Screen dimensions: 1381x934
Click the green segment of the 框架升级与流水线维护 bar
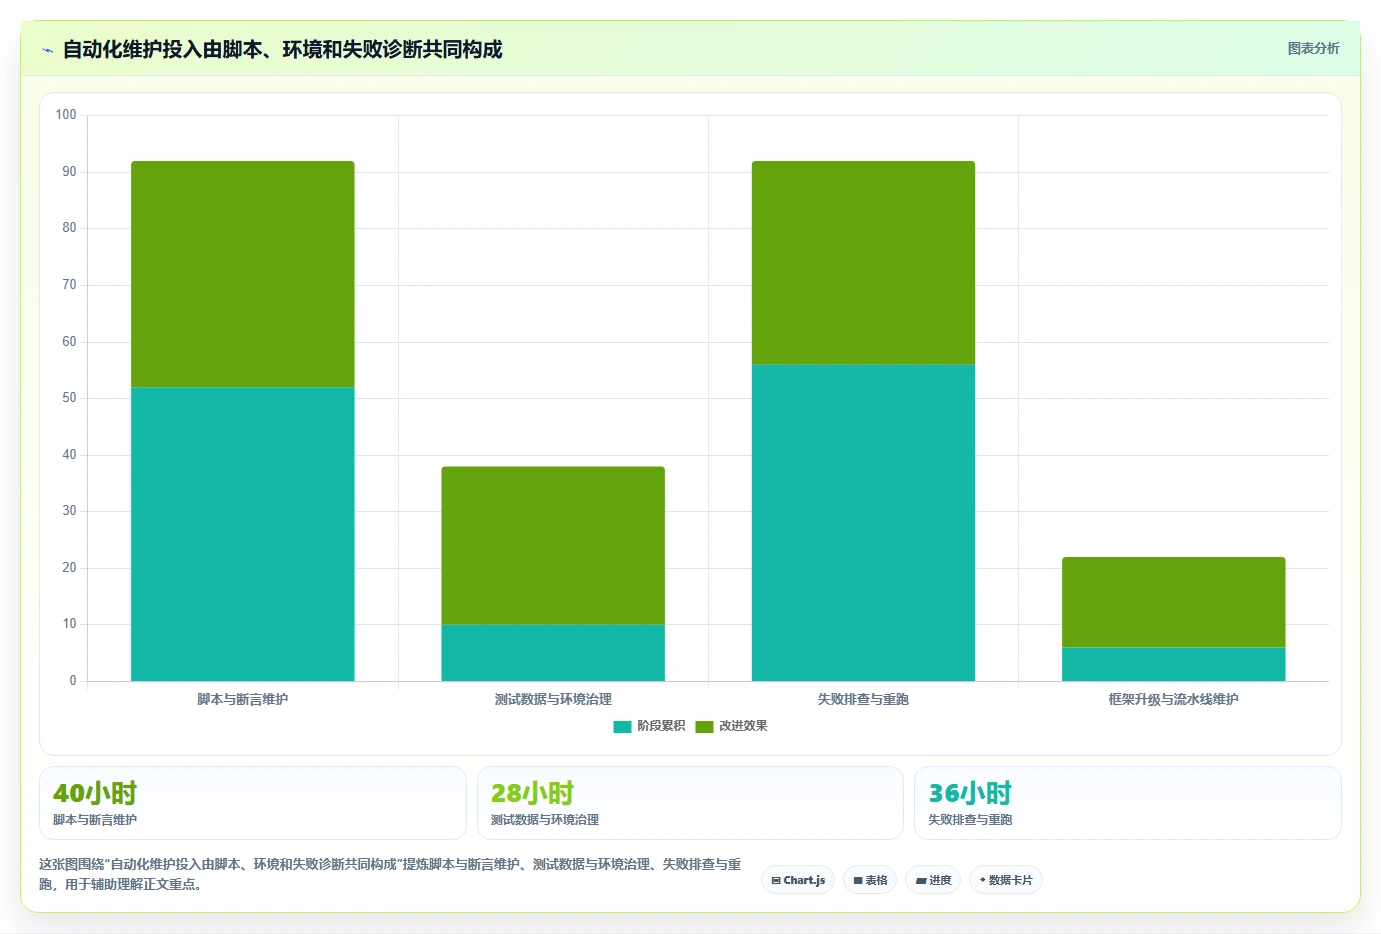click(1173, 602)
